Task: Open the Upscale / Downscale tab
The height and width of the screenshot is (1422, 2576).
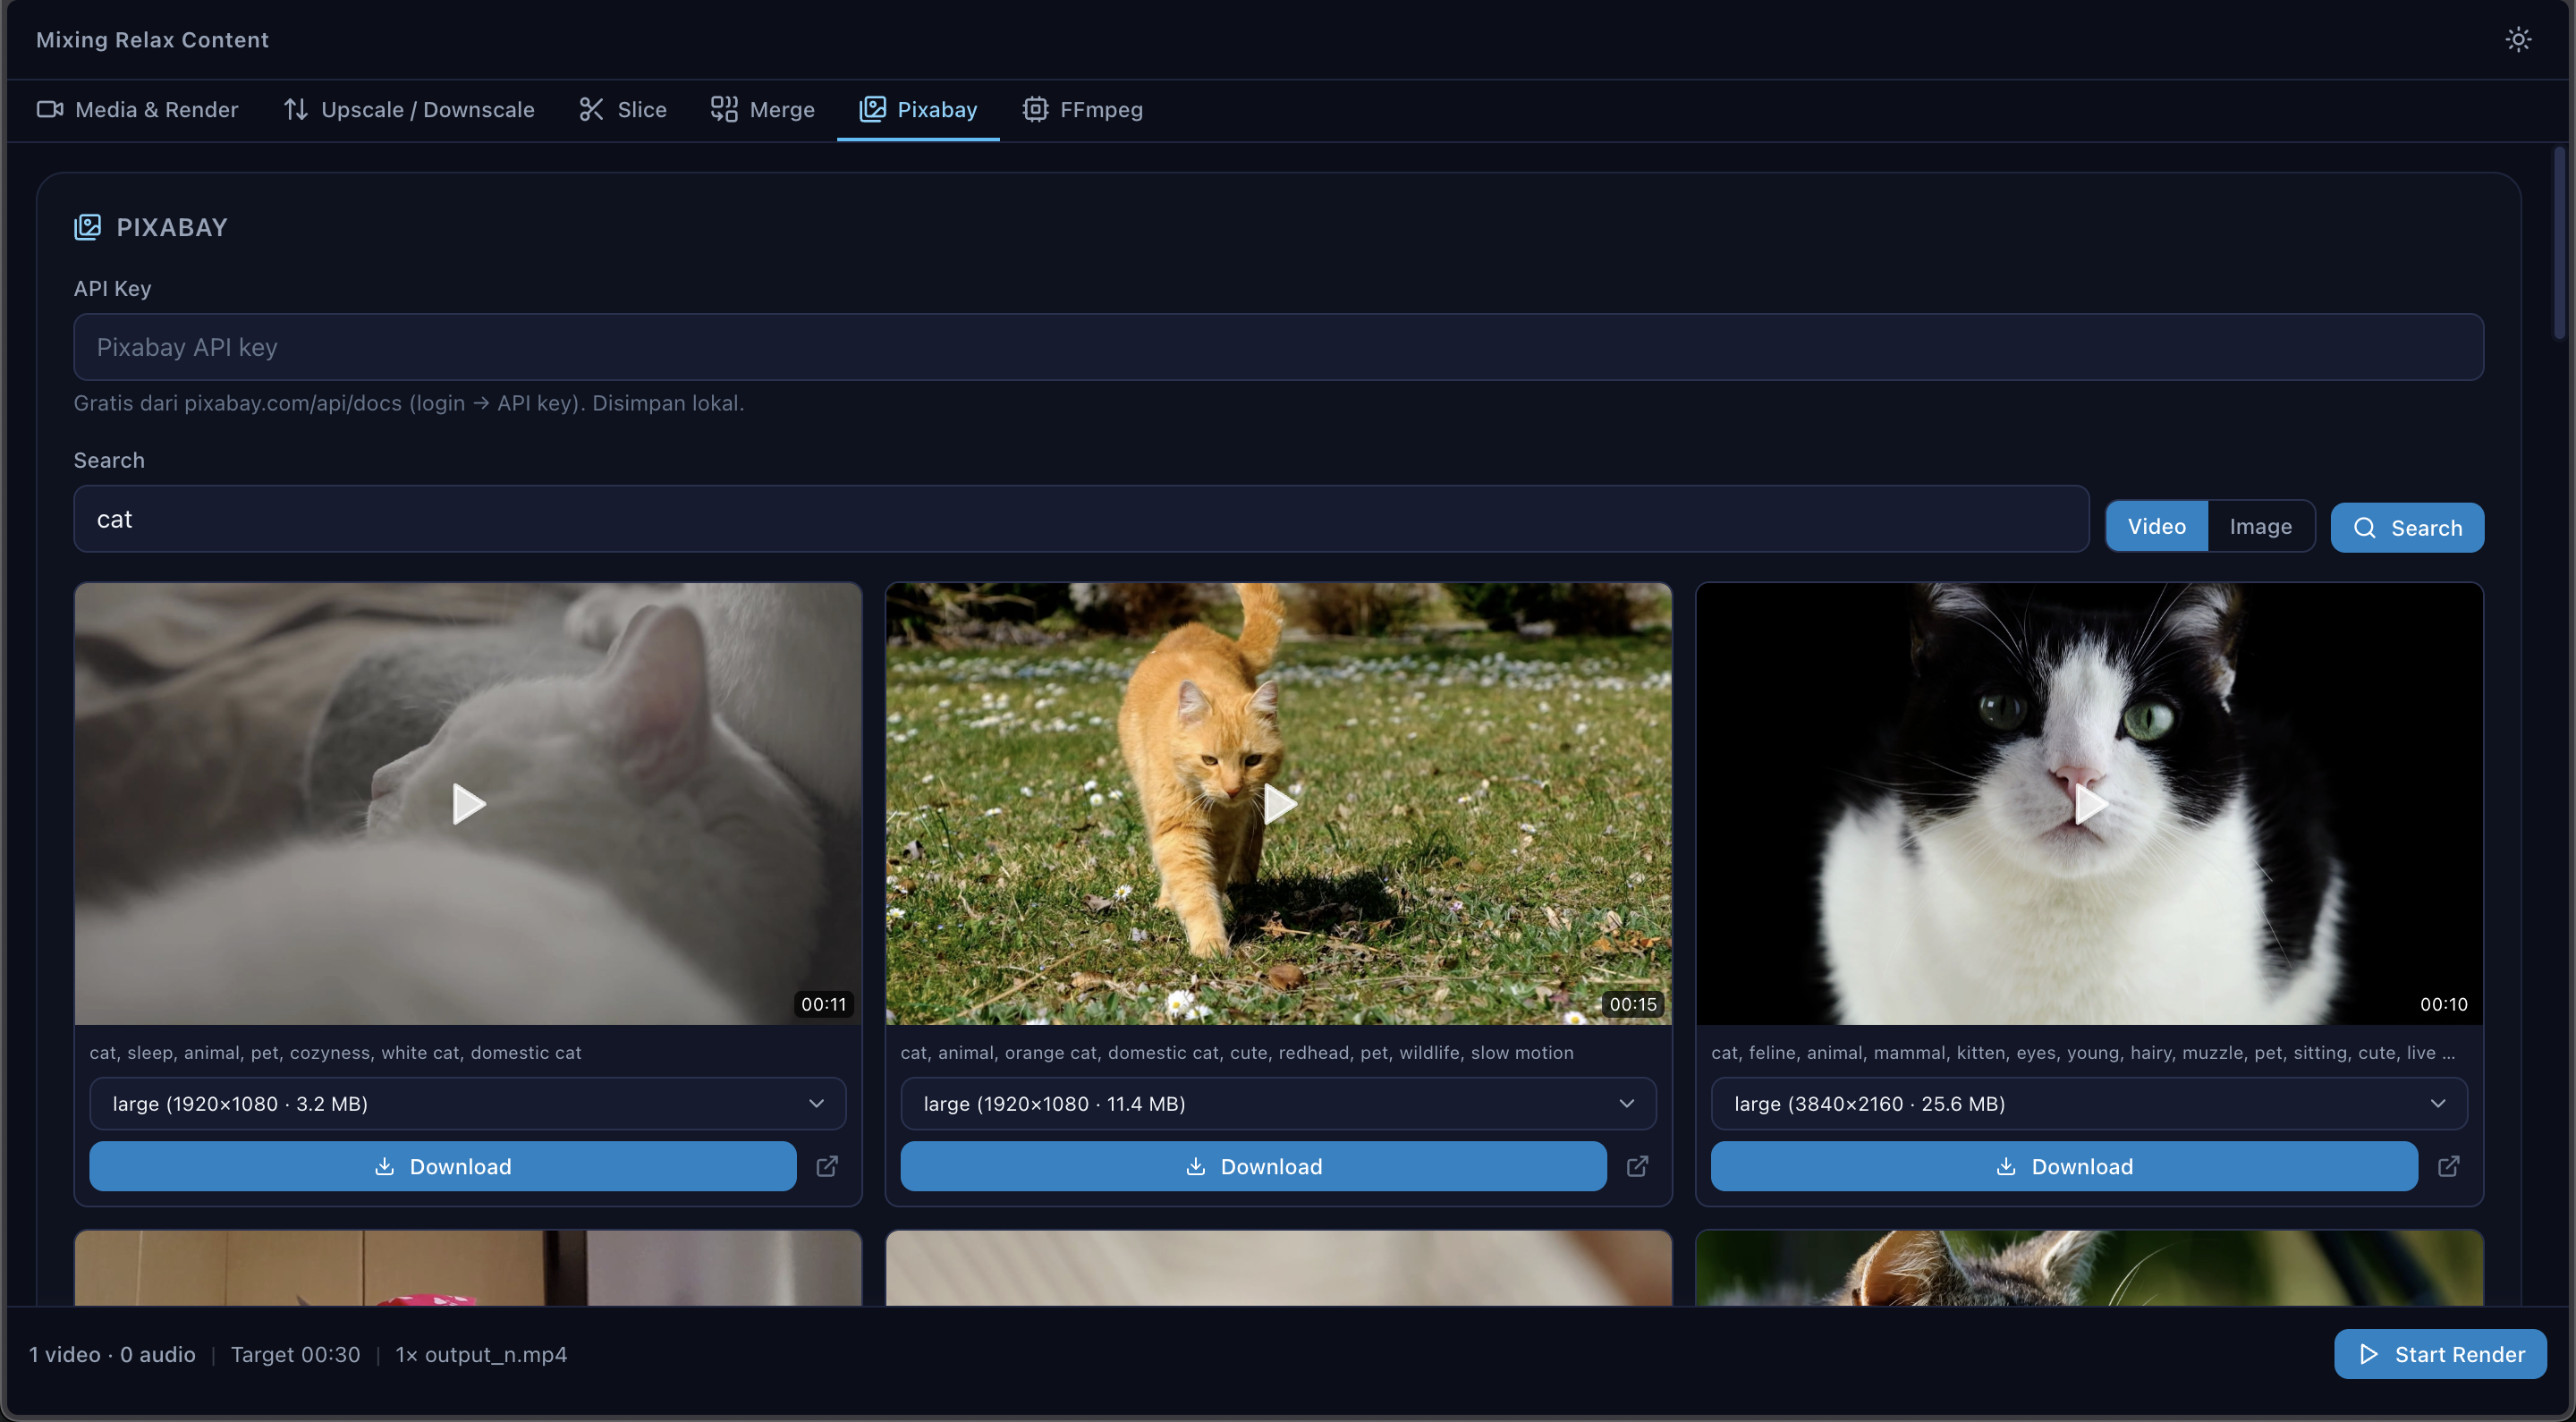Action: click(409, 110)
